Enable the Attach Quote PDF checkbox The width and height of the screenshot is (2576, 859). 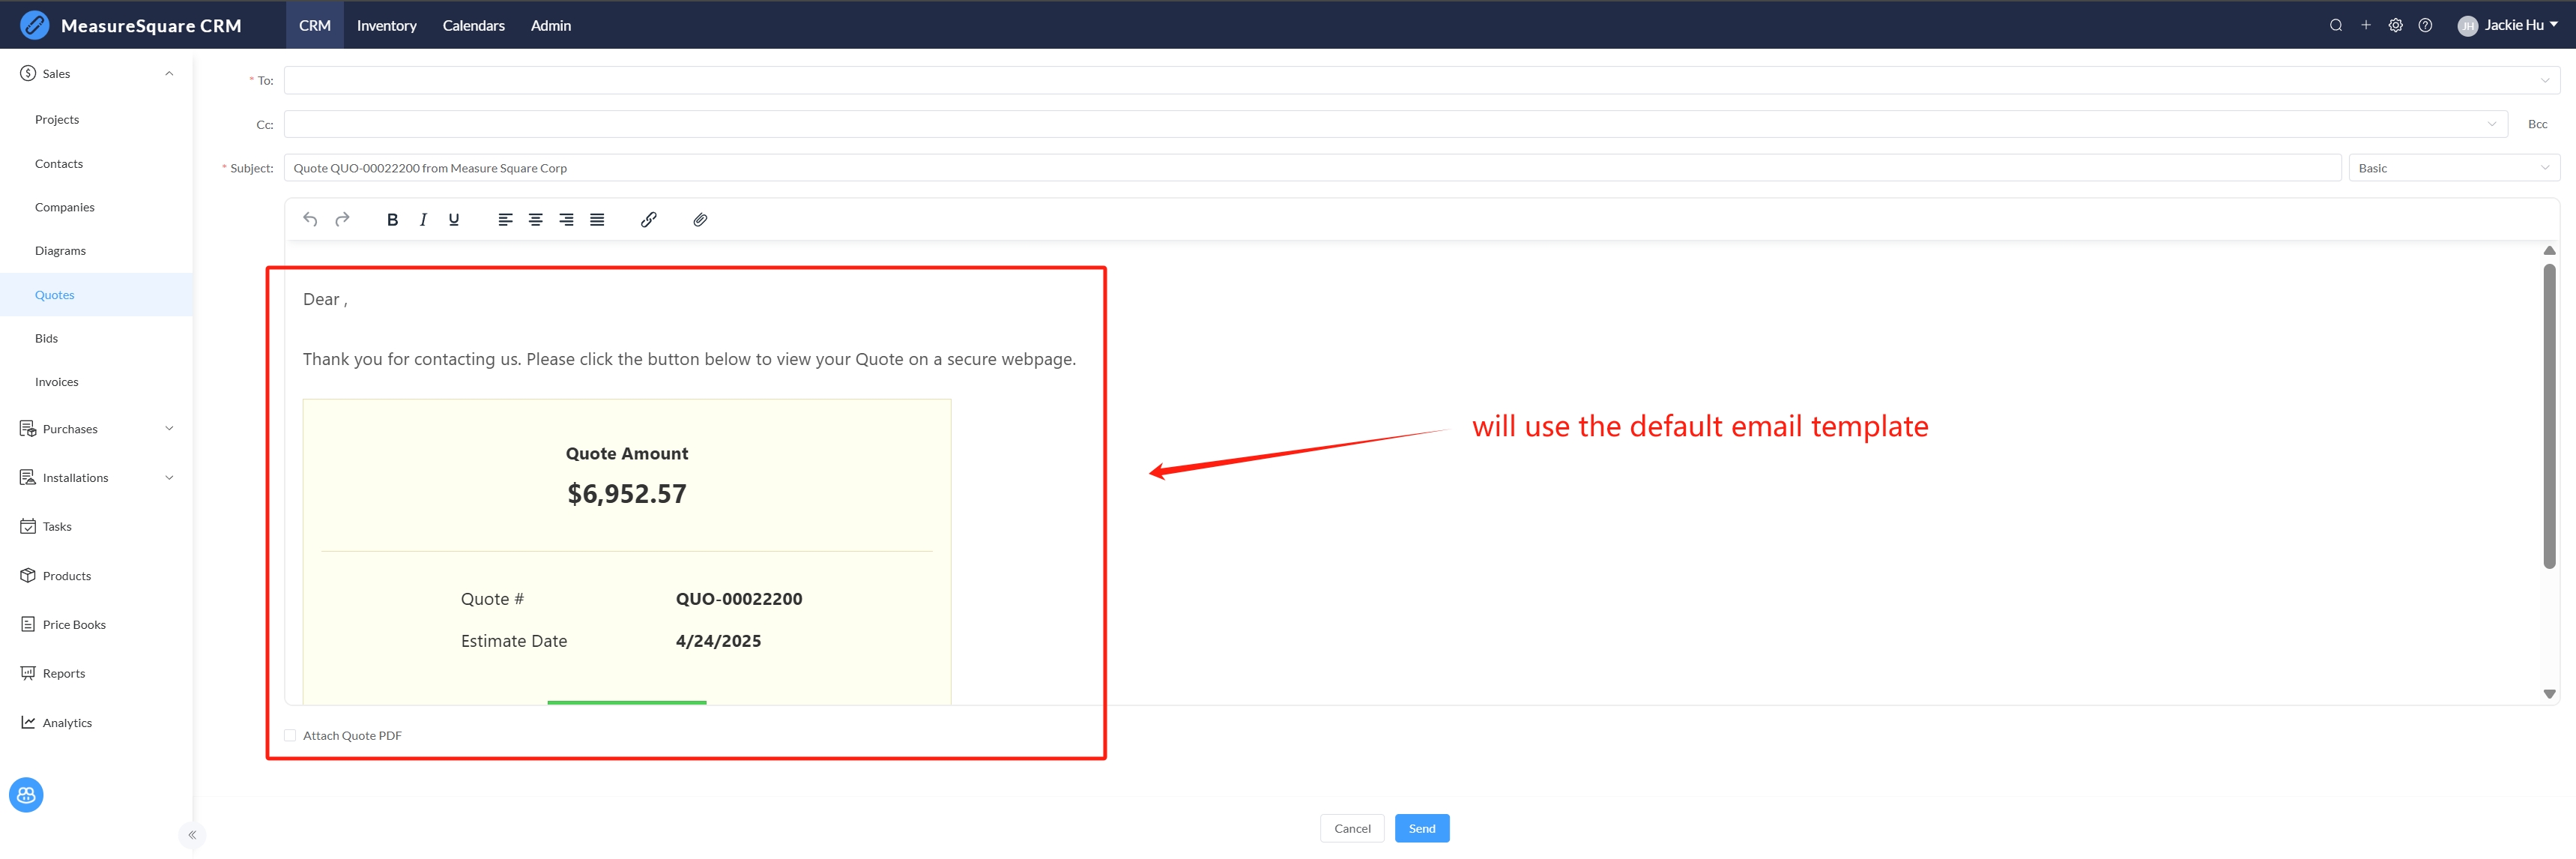[290, 735]
